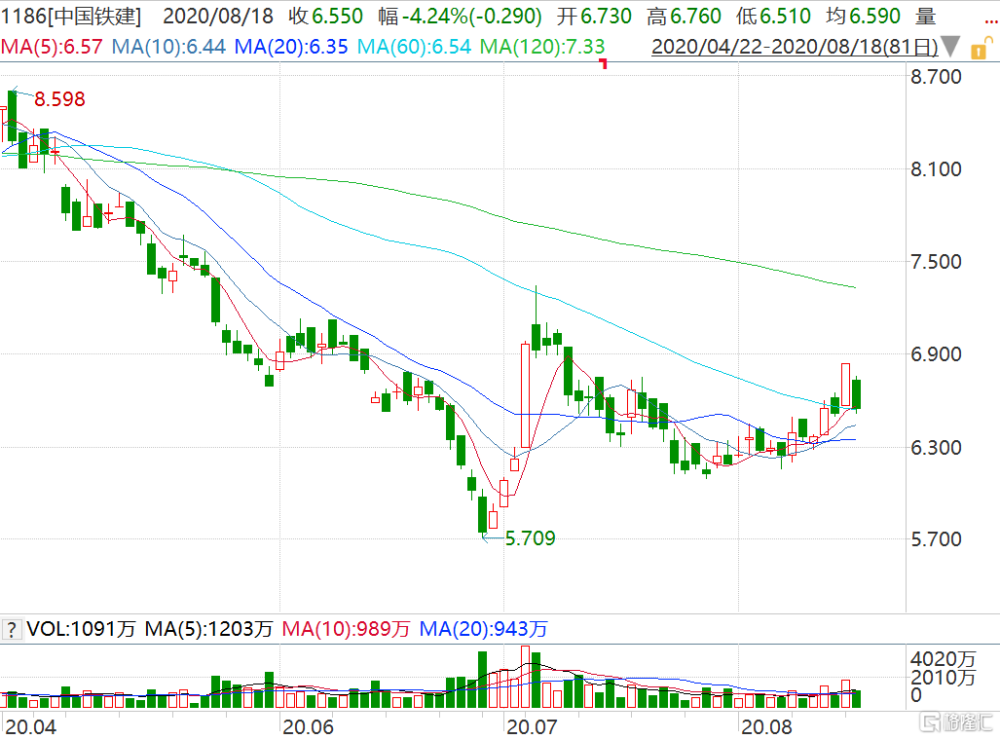Click the 量 volume label in header
This screenshot has width=1000, height=740.
pos(925,16)
